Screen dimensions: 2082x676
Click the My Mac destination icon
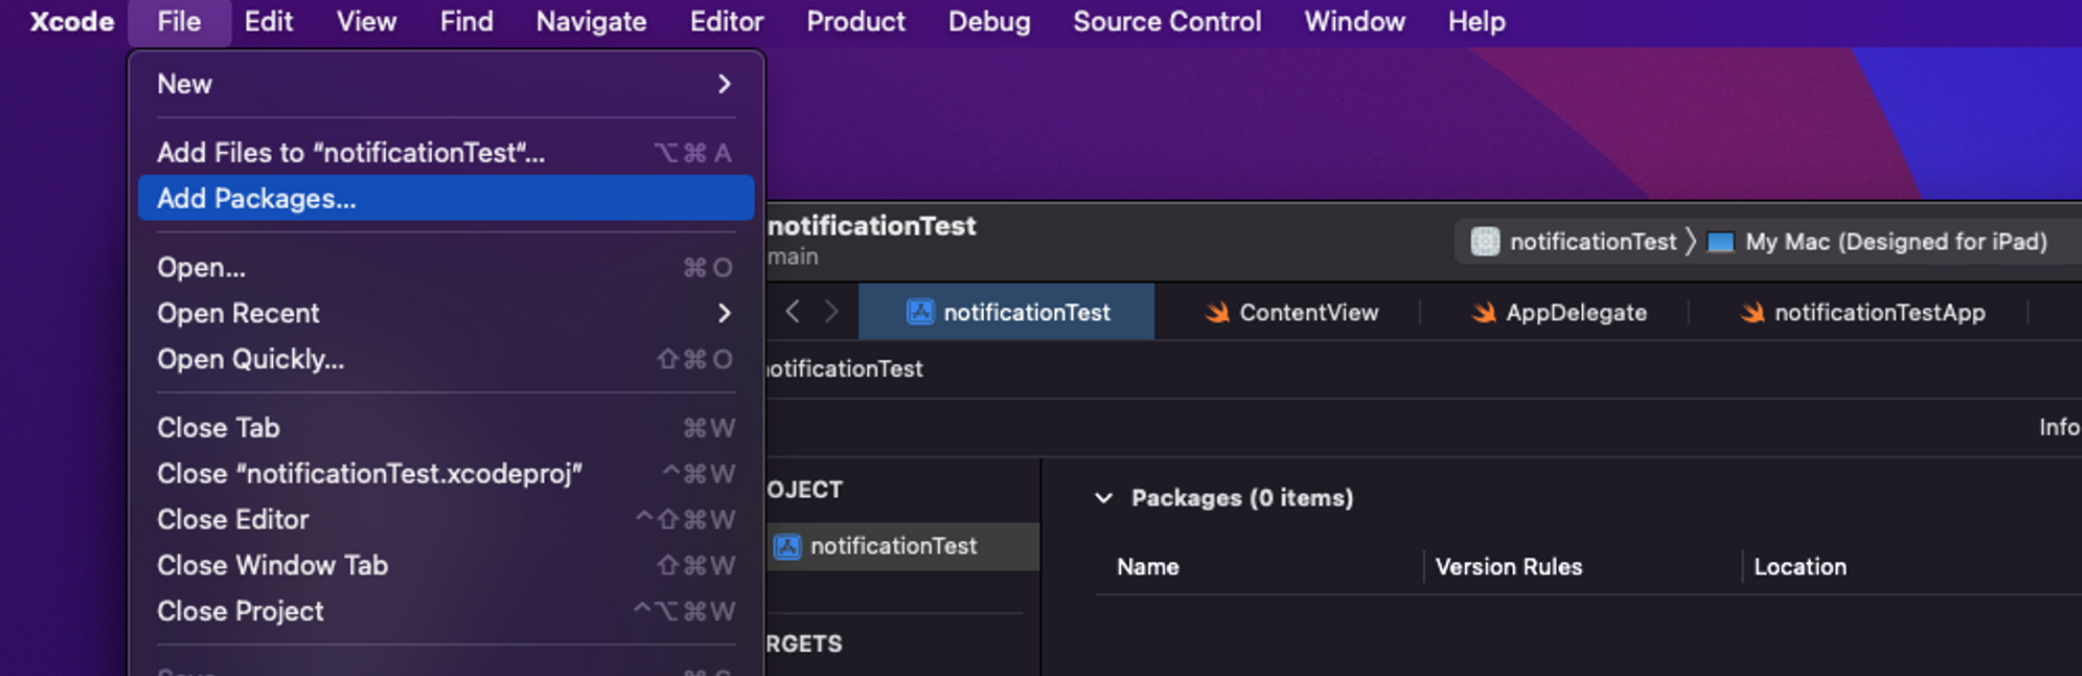coord(1720,242)
